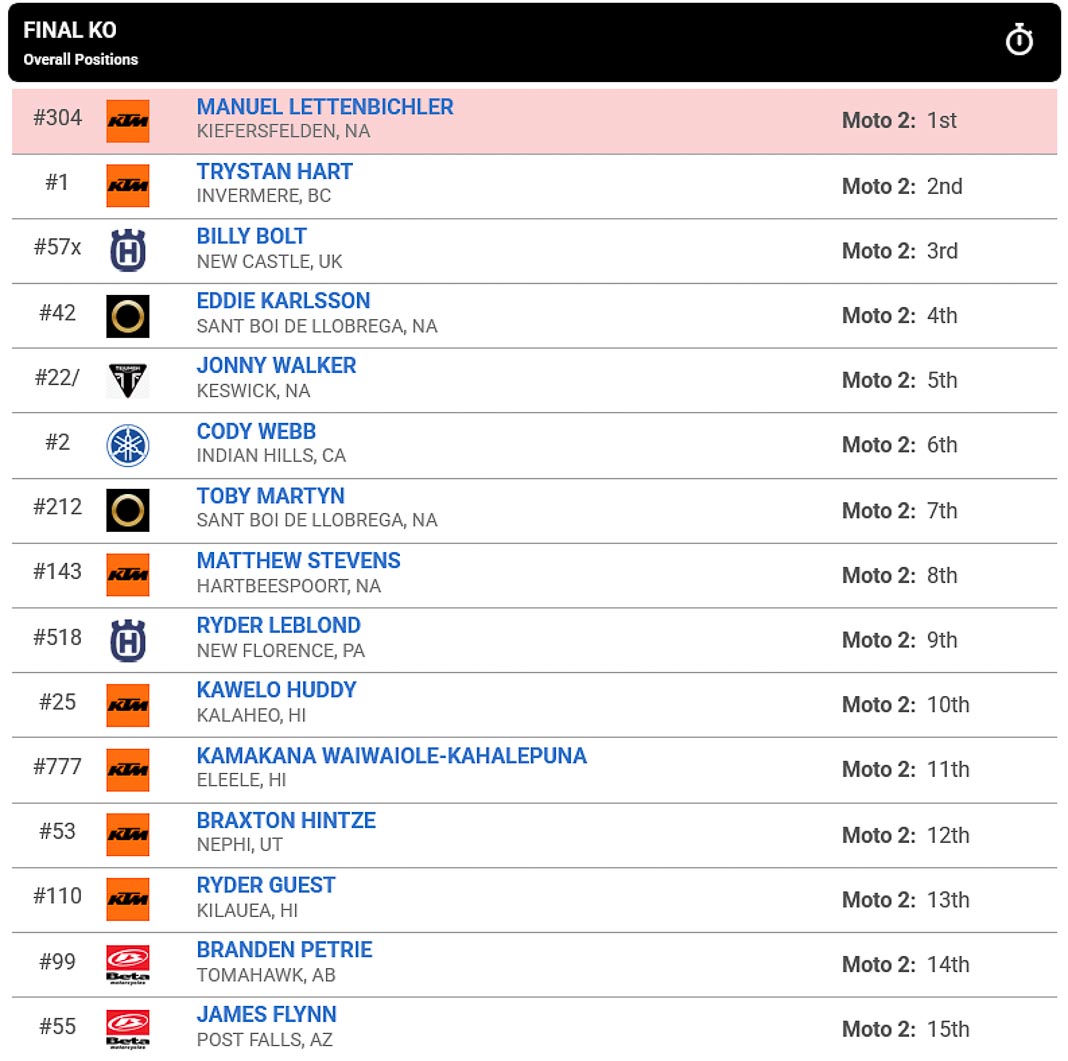Screen dimensions: 1068x1061
Task: Open Braxton Hintze rider profile
Action: pyautogui.click(x=286, y=820)
